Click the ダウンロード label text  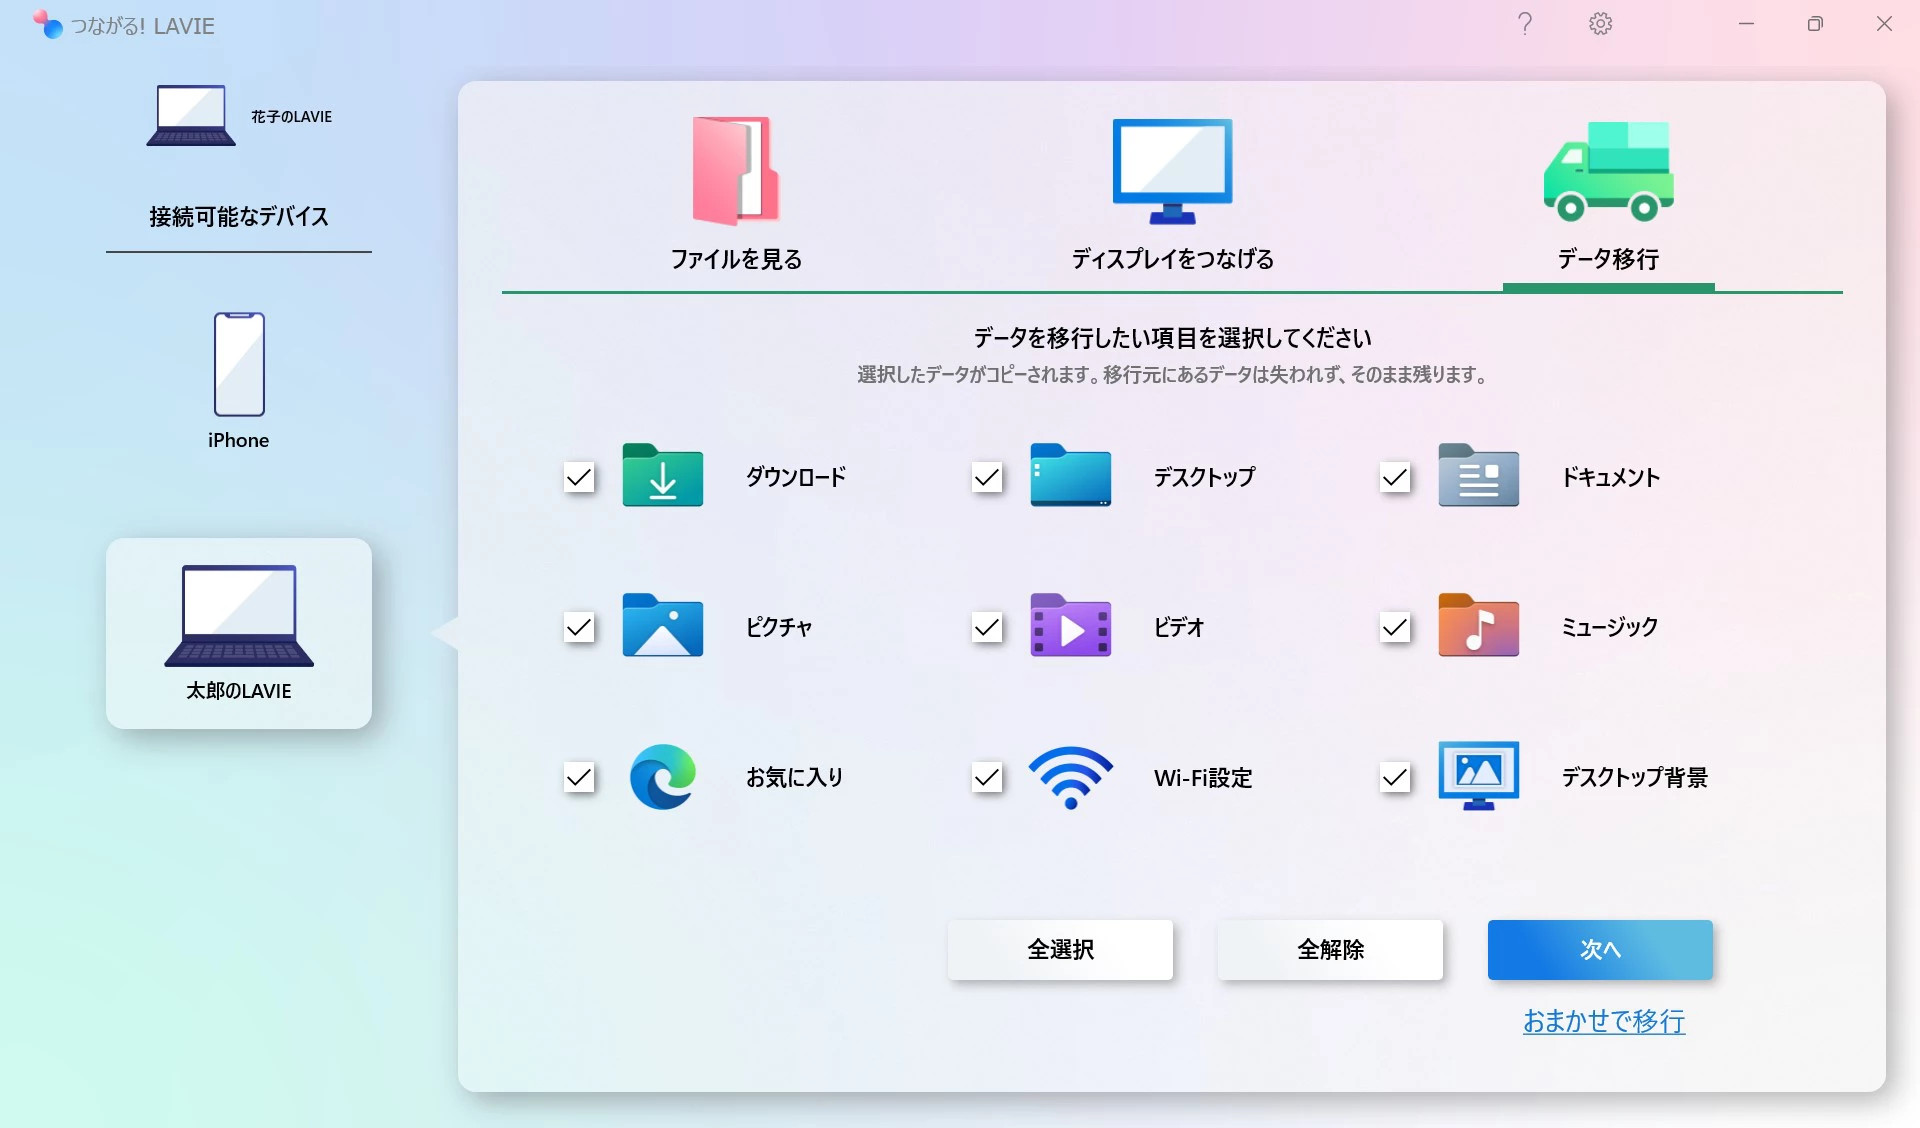tap(796, 477)
